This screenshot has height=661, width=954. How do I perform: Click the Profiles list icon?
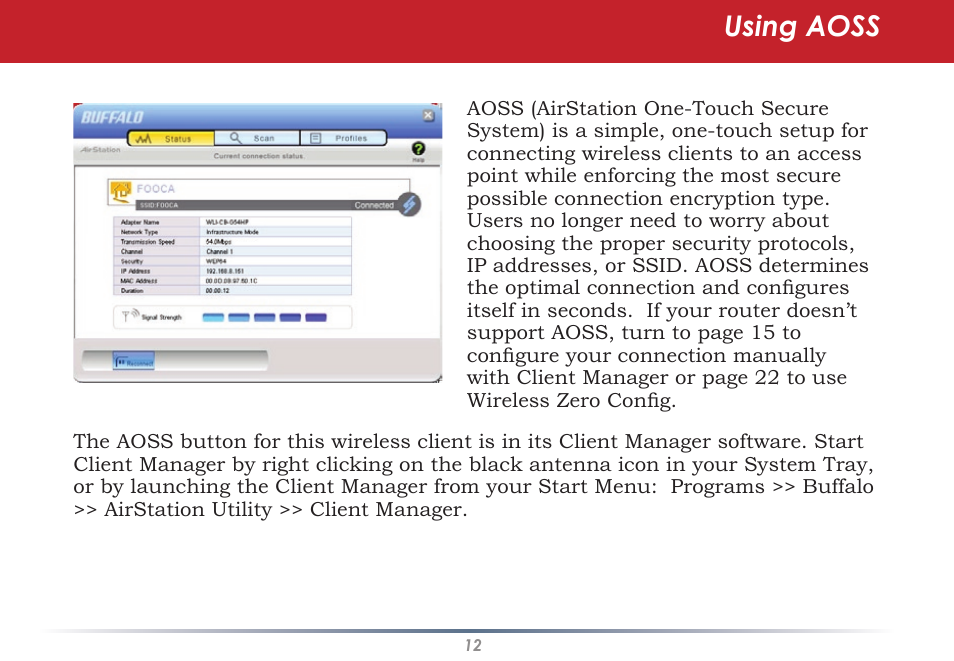pos(316,138)
